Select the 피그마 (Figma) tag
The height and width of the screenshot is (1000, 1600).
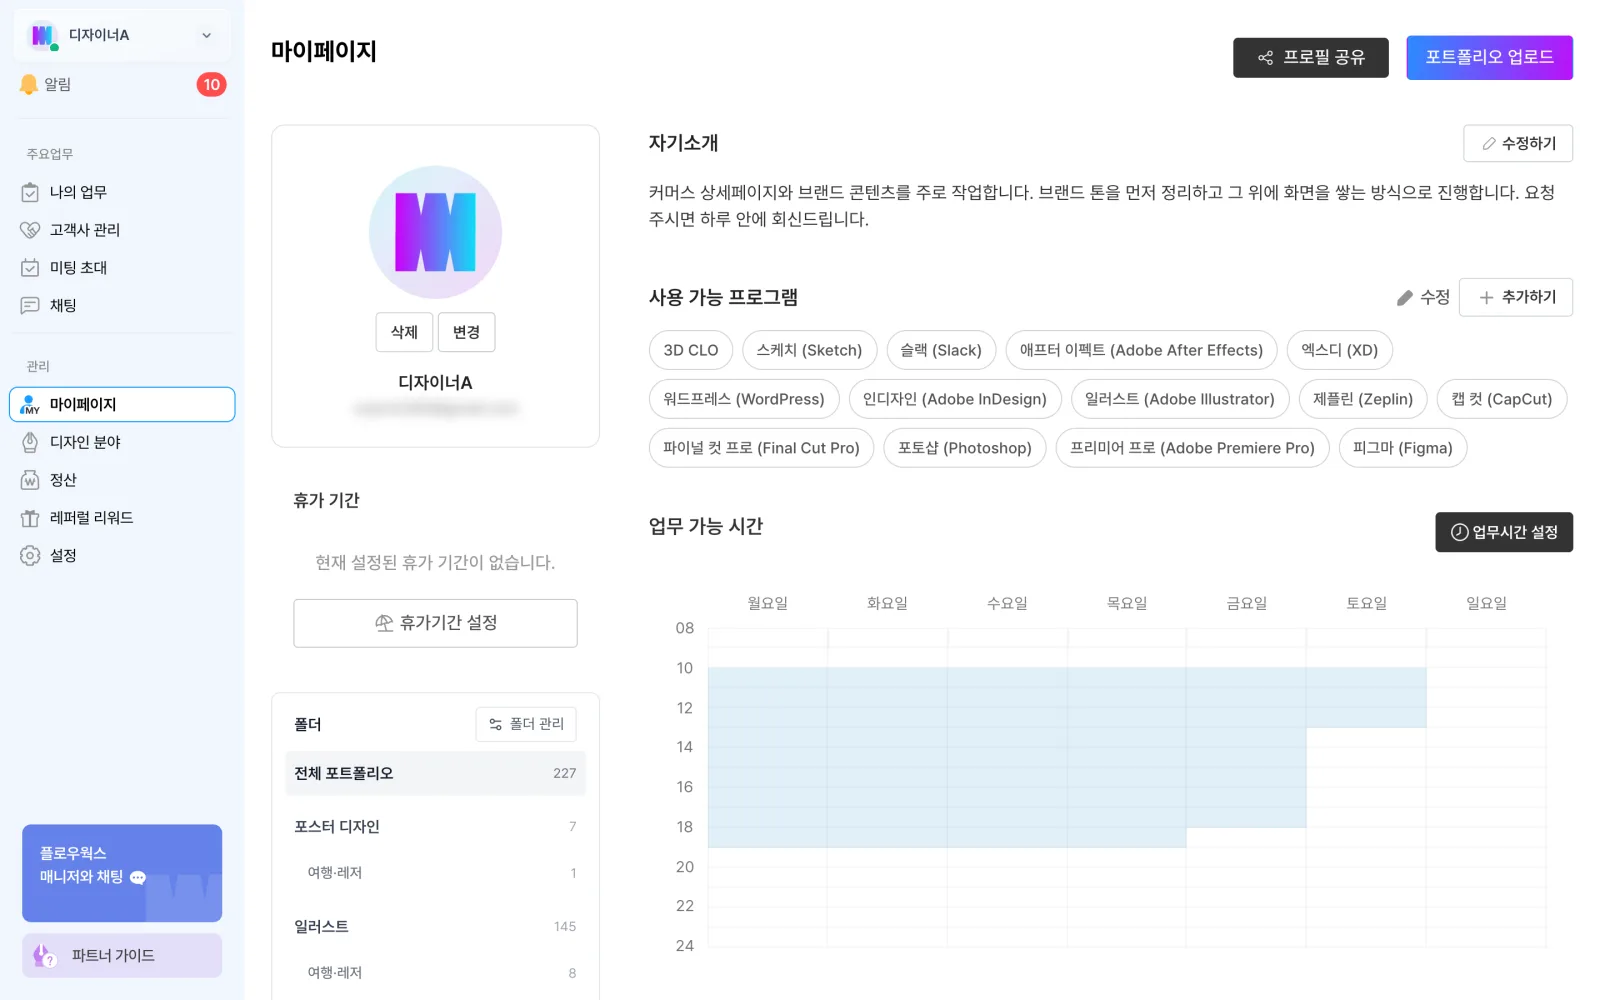pyautogui.click(x=1402, y=448)
